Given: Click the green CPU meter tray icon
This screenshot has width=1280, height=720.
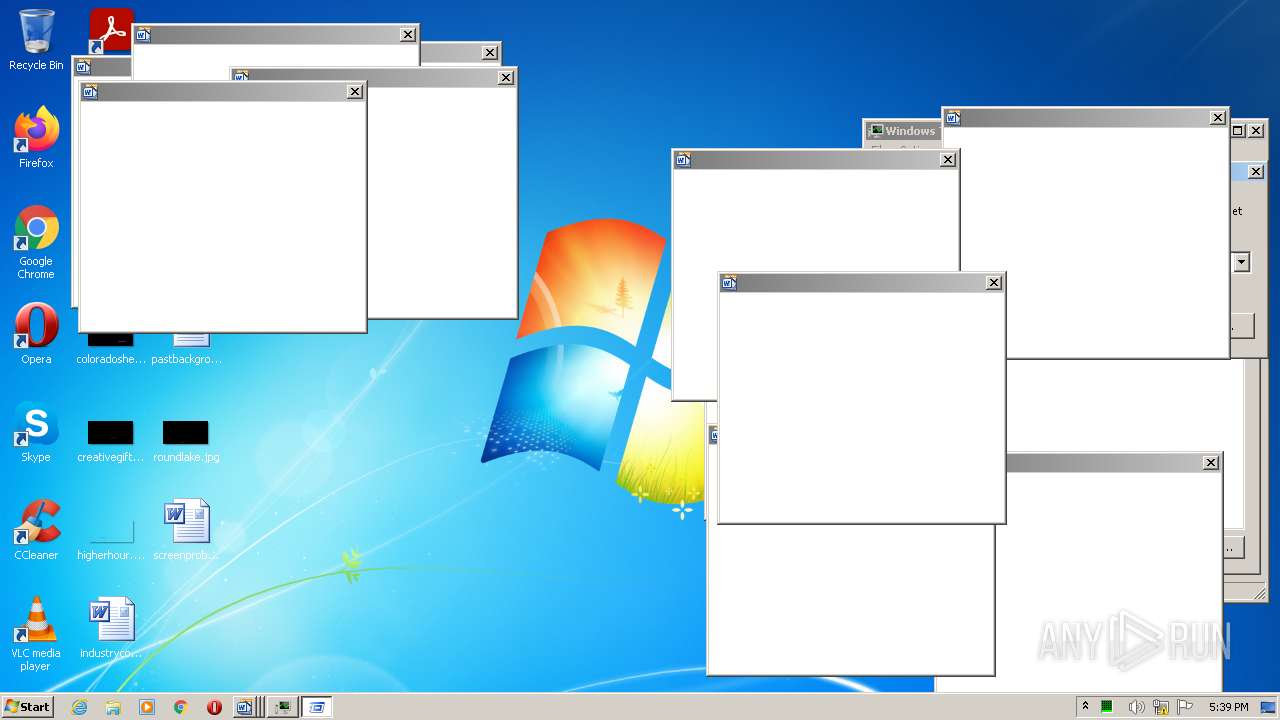Looking at the screenshot, I should 1107,707.
